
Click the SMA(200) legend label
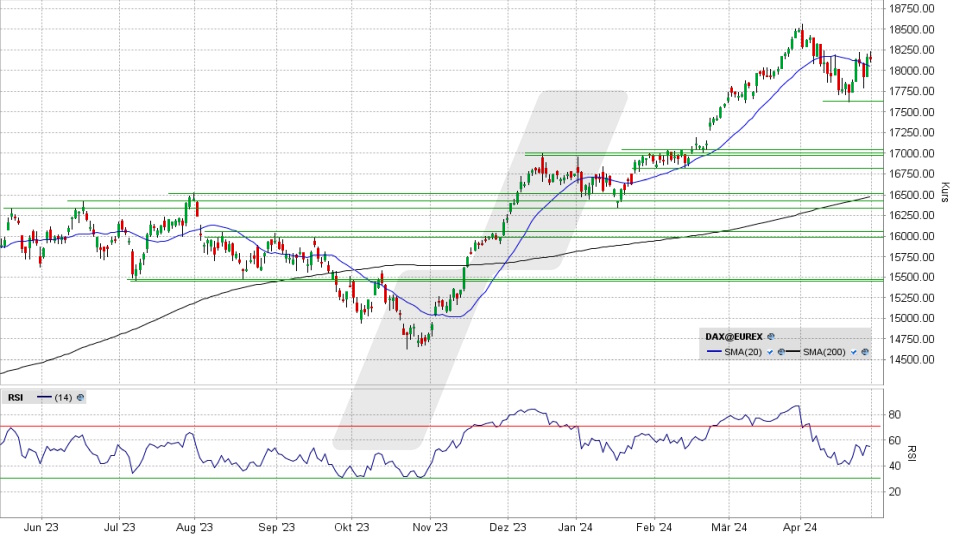825,352
